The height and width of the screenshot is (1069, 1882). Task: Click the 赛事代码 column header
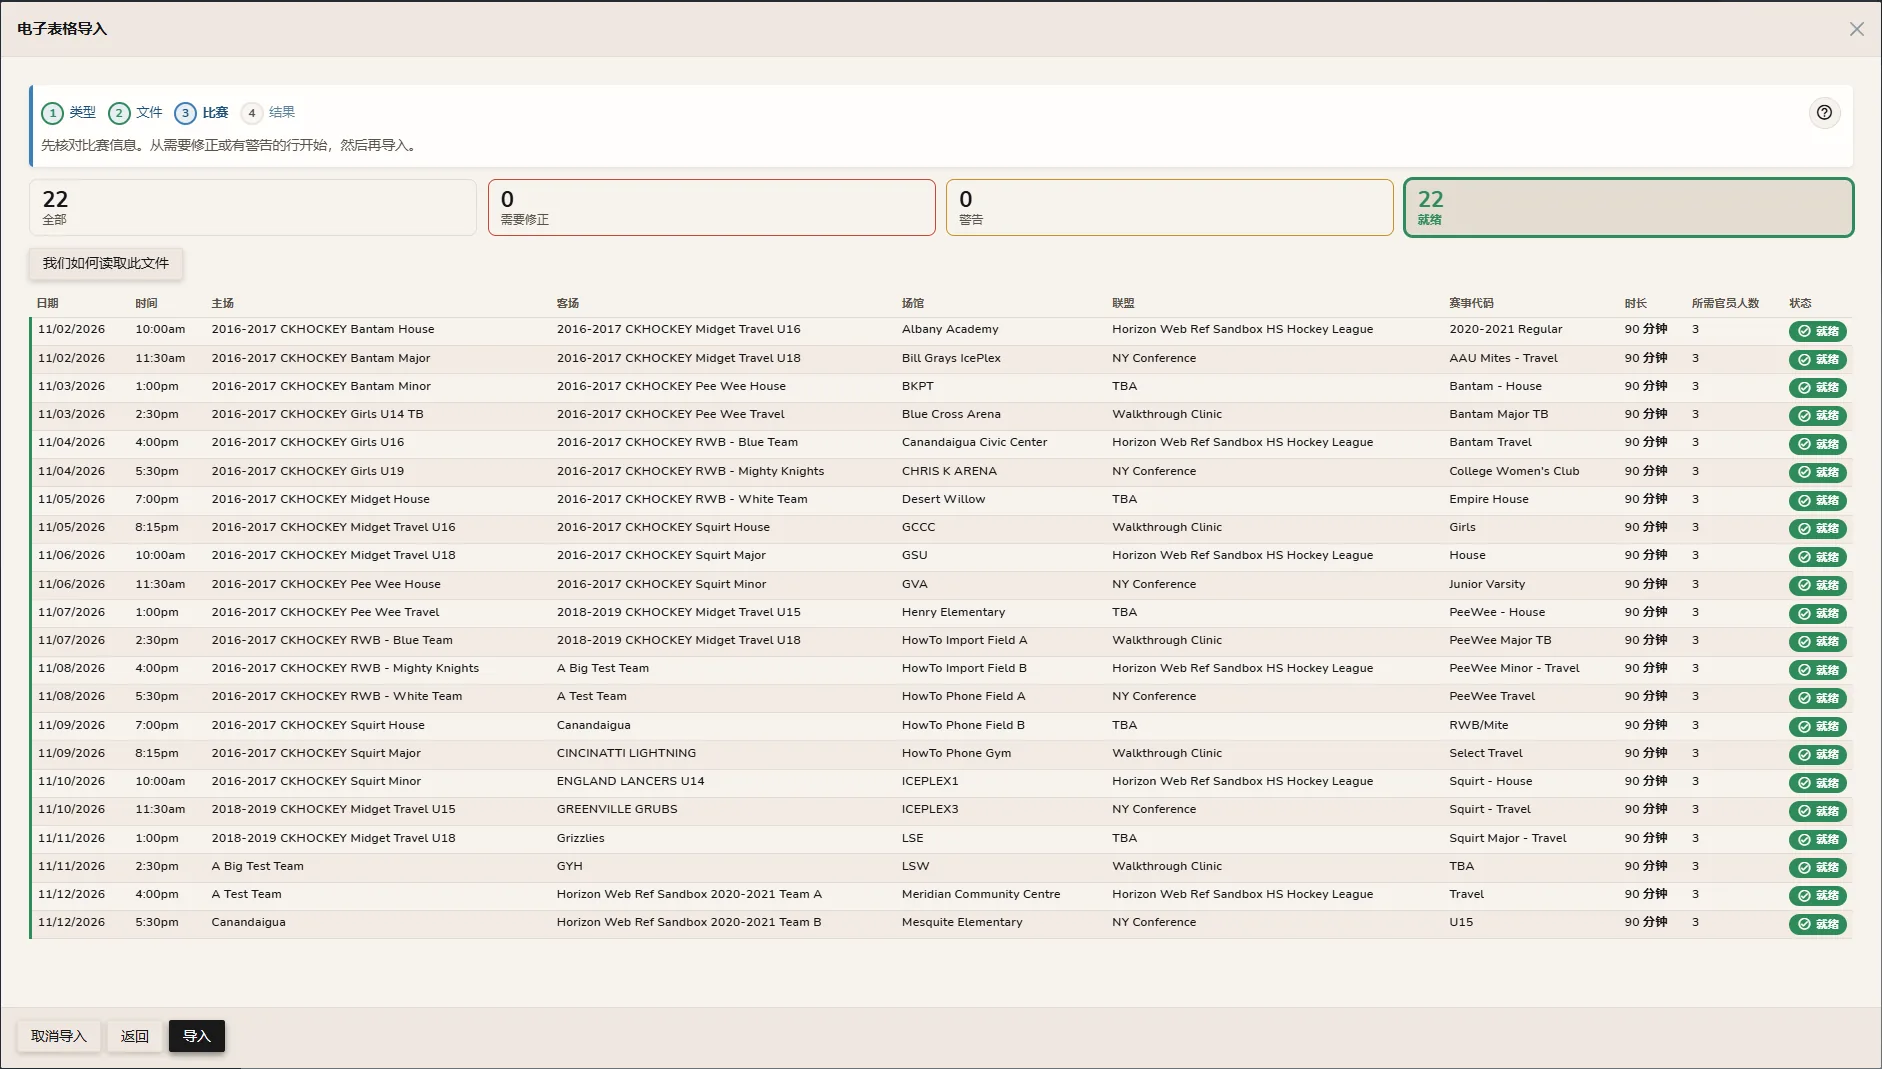pos(1471,303)
